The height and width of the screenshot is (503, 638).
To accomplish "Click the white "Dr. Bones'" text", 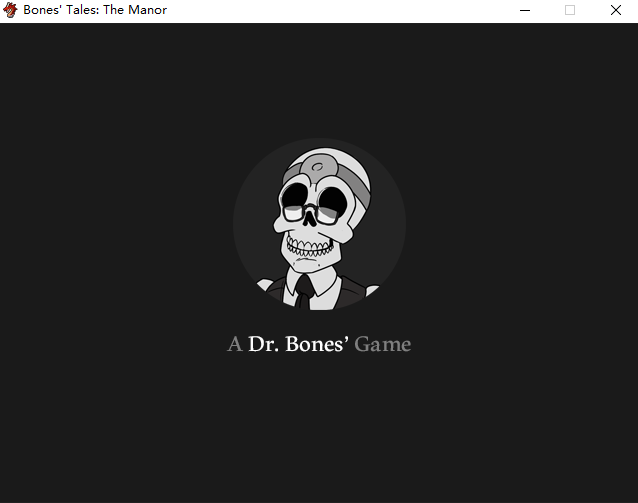I will coord(298,344).
